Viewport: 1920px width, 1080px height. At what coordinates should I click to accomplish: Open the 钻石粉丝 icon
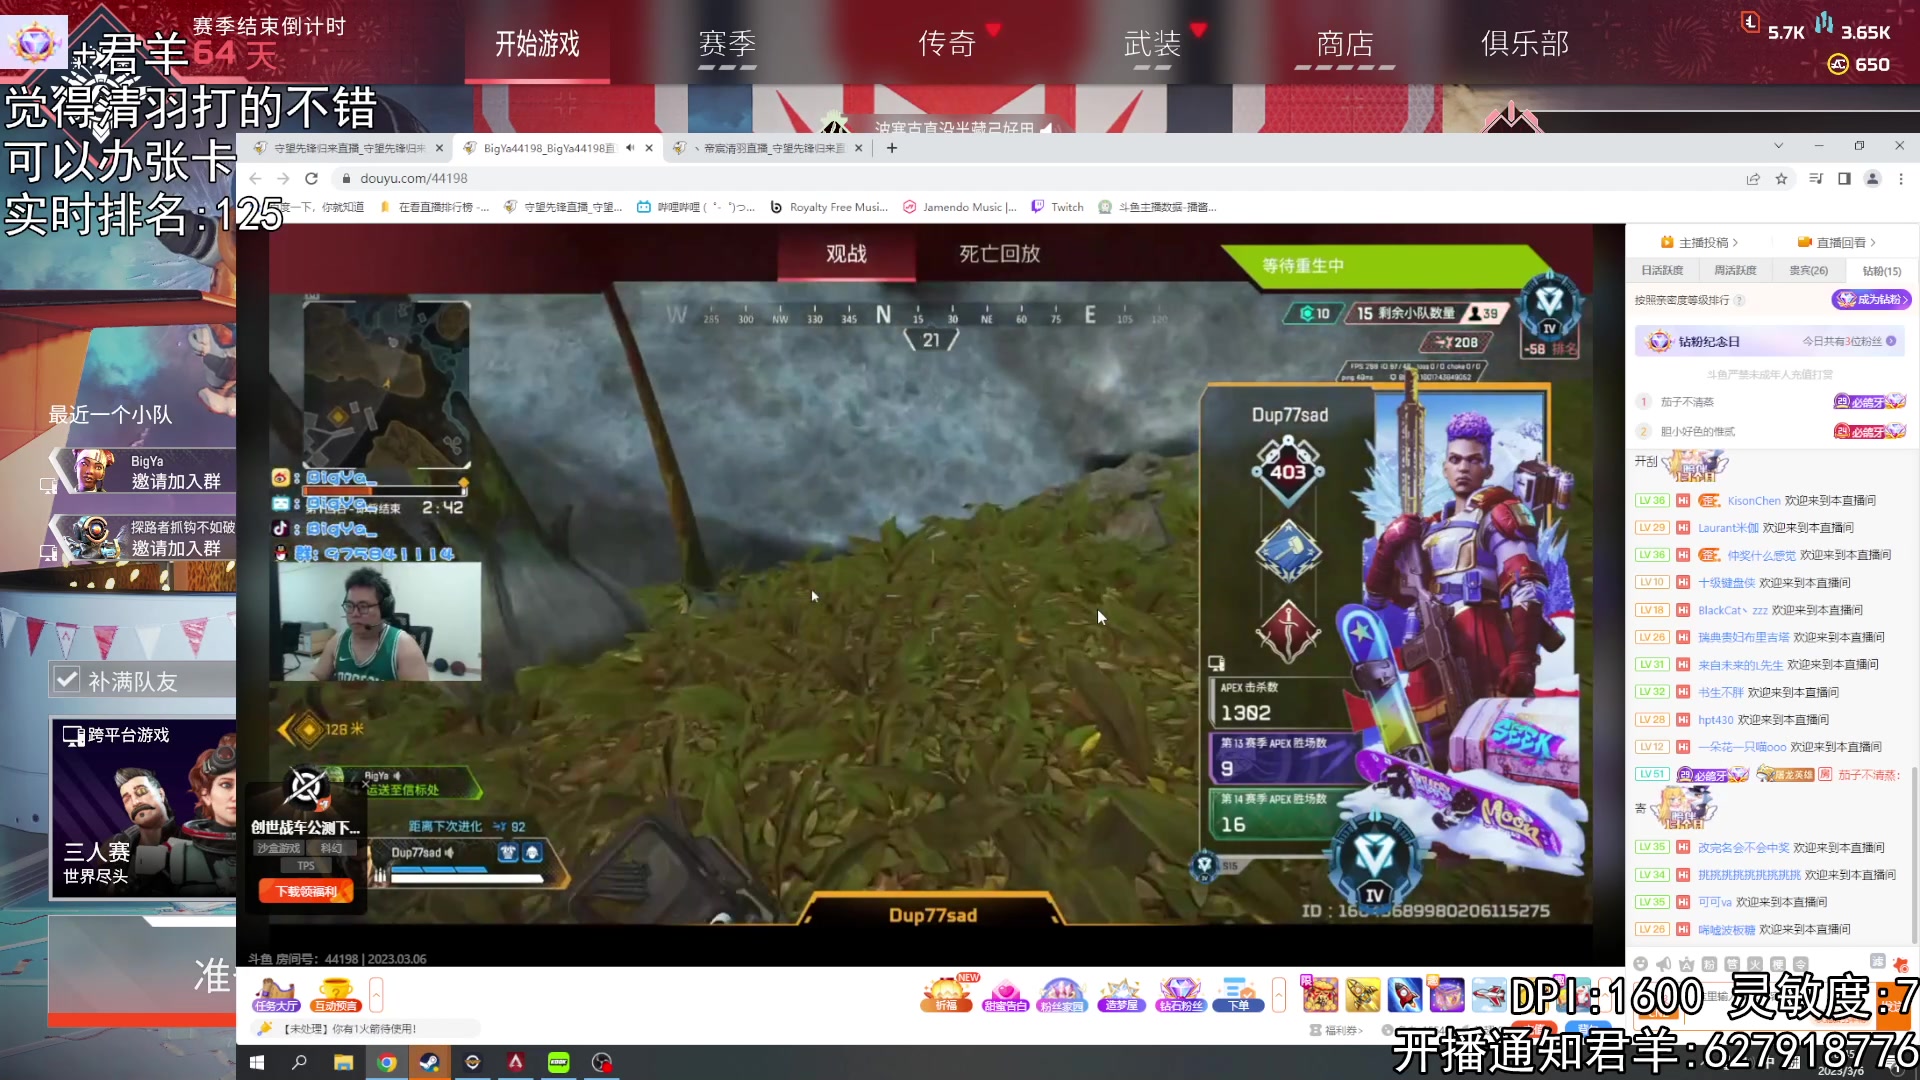click(1180, 995)
